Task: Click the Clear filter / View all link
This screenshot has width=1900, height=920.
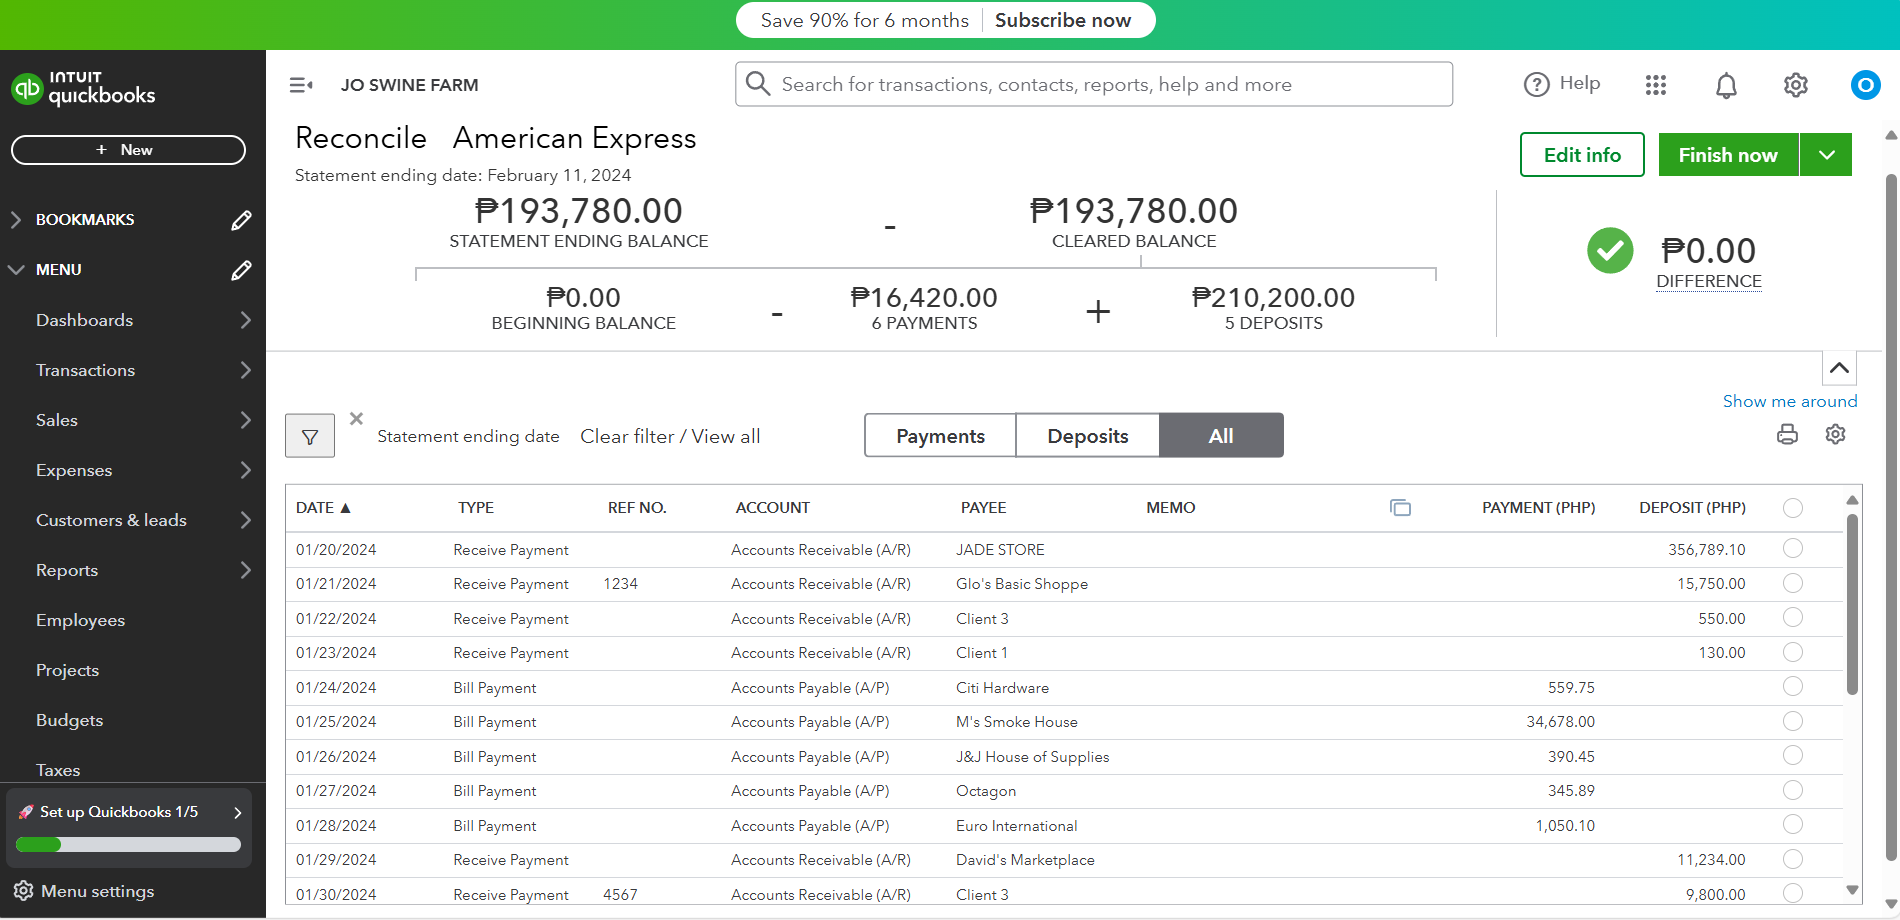Action: (x=670, y=437)
